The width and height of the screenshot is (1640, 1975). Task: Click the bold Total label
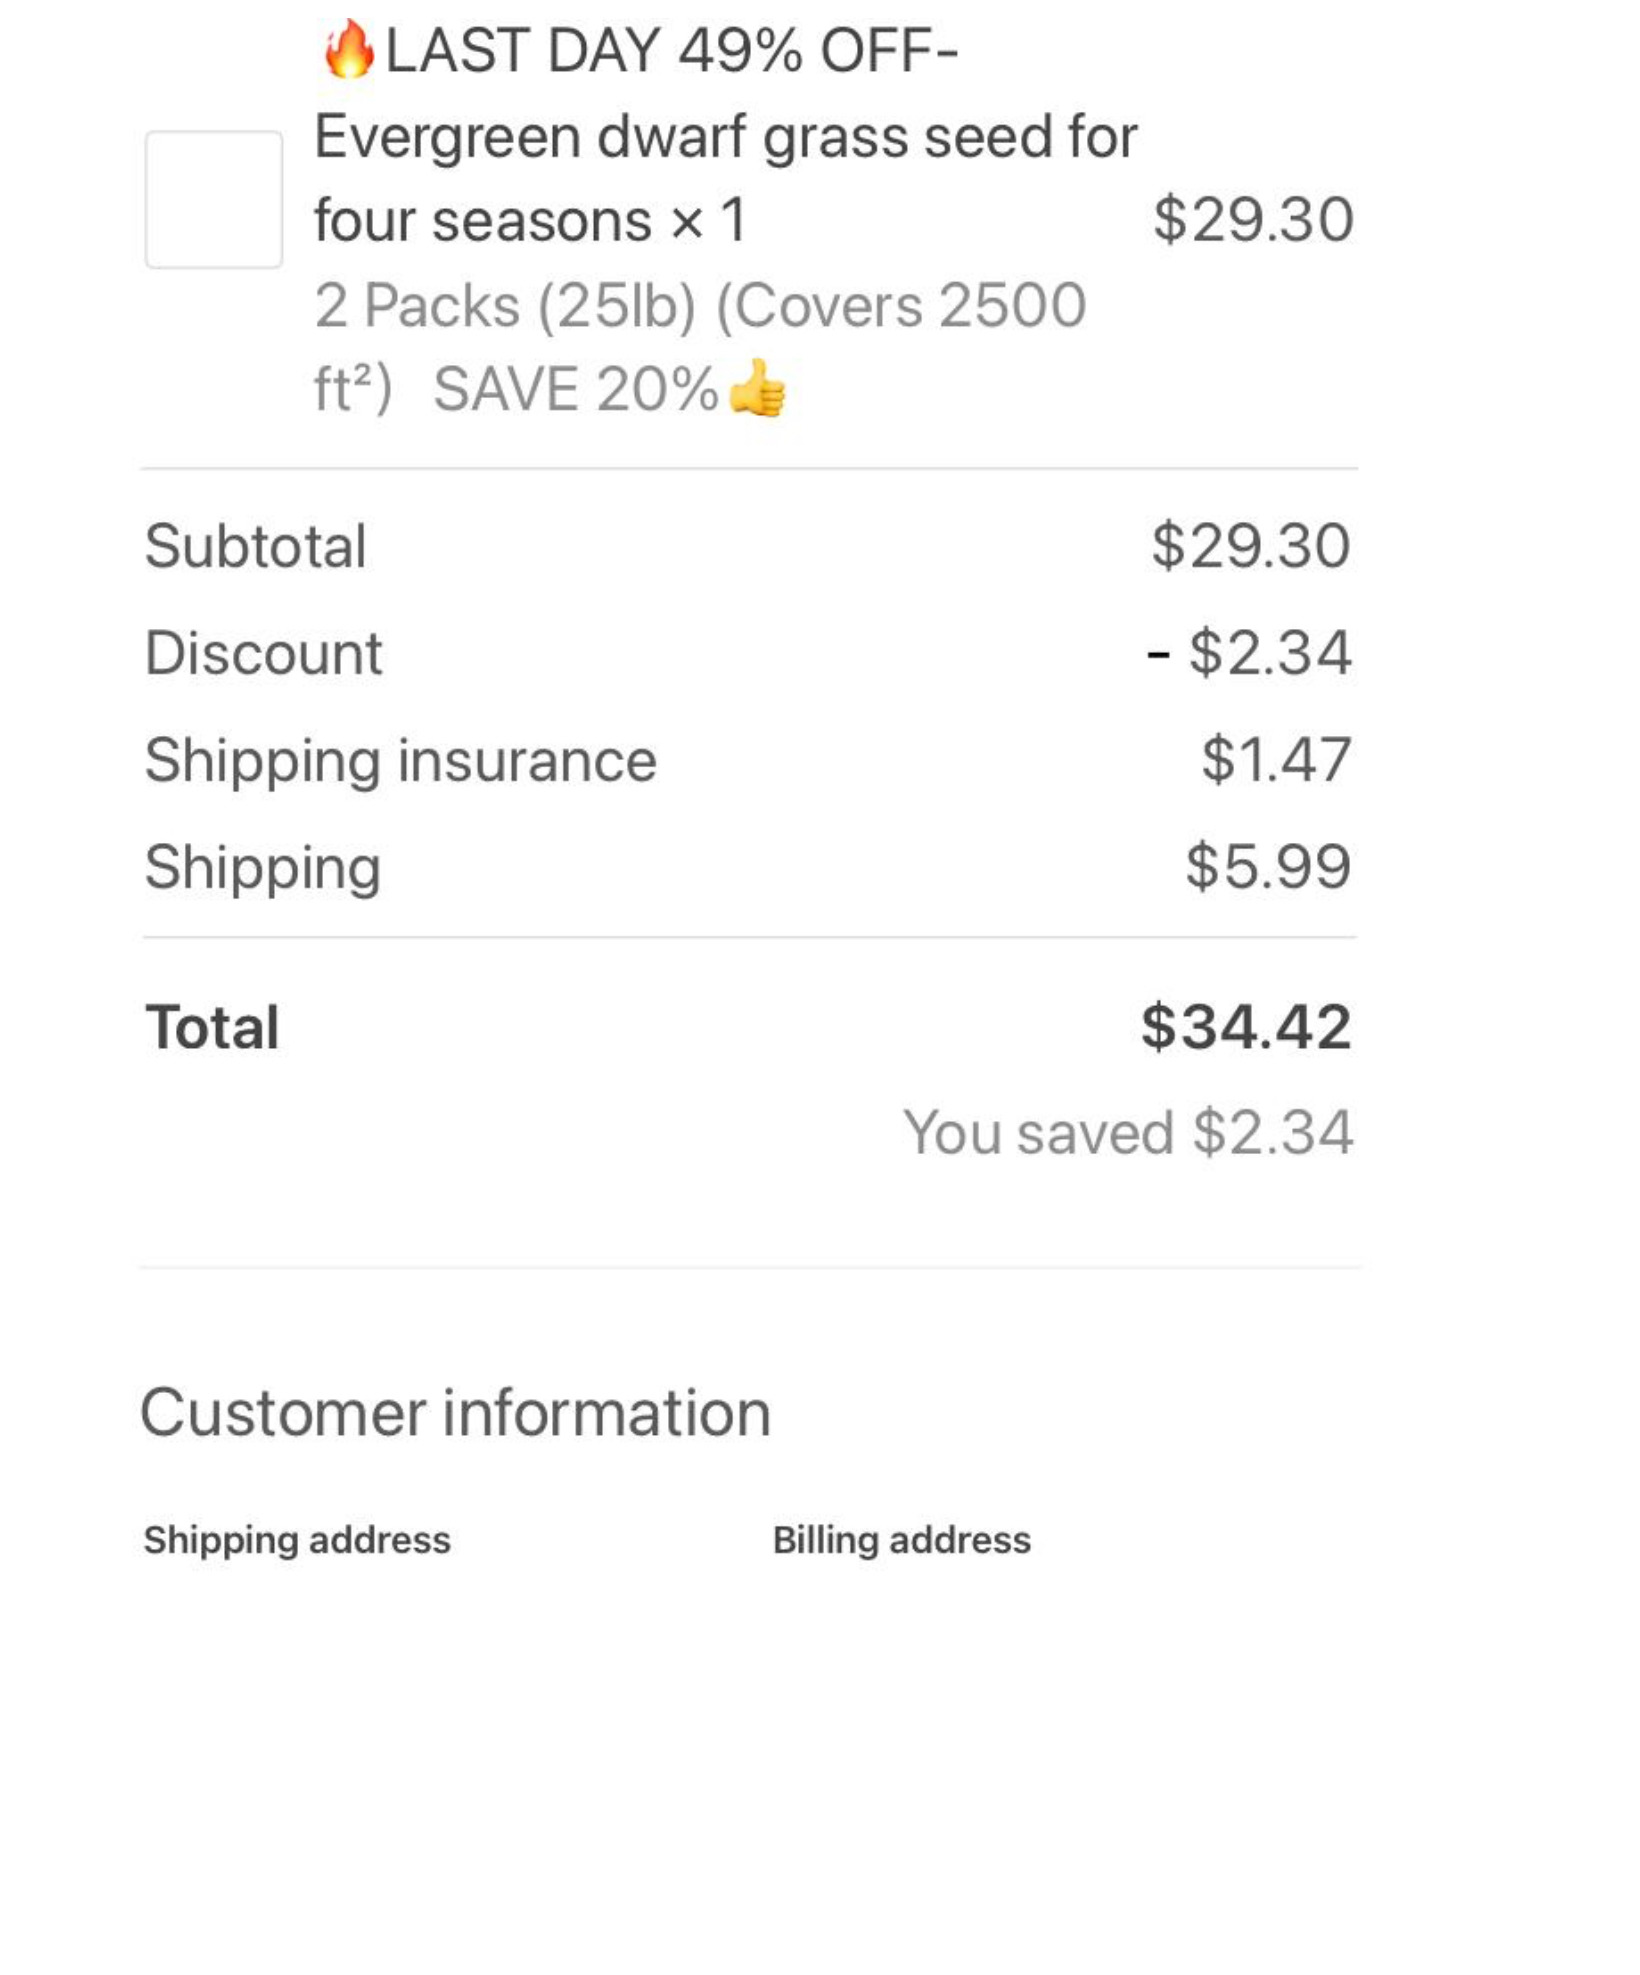(212, 1027)
